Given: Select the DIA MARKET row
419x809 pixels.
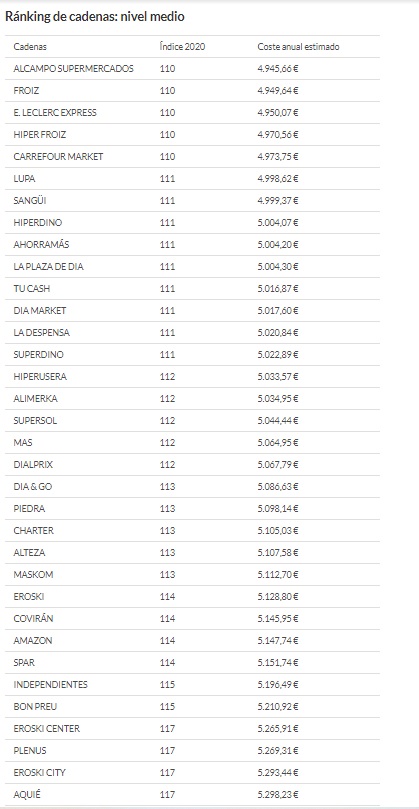Looking at the screenshot, I should tap(192, 311).
